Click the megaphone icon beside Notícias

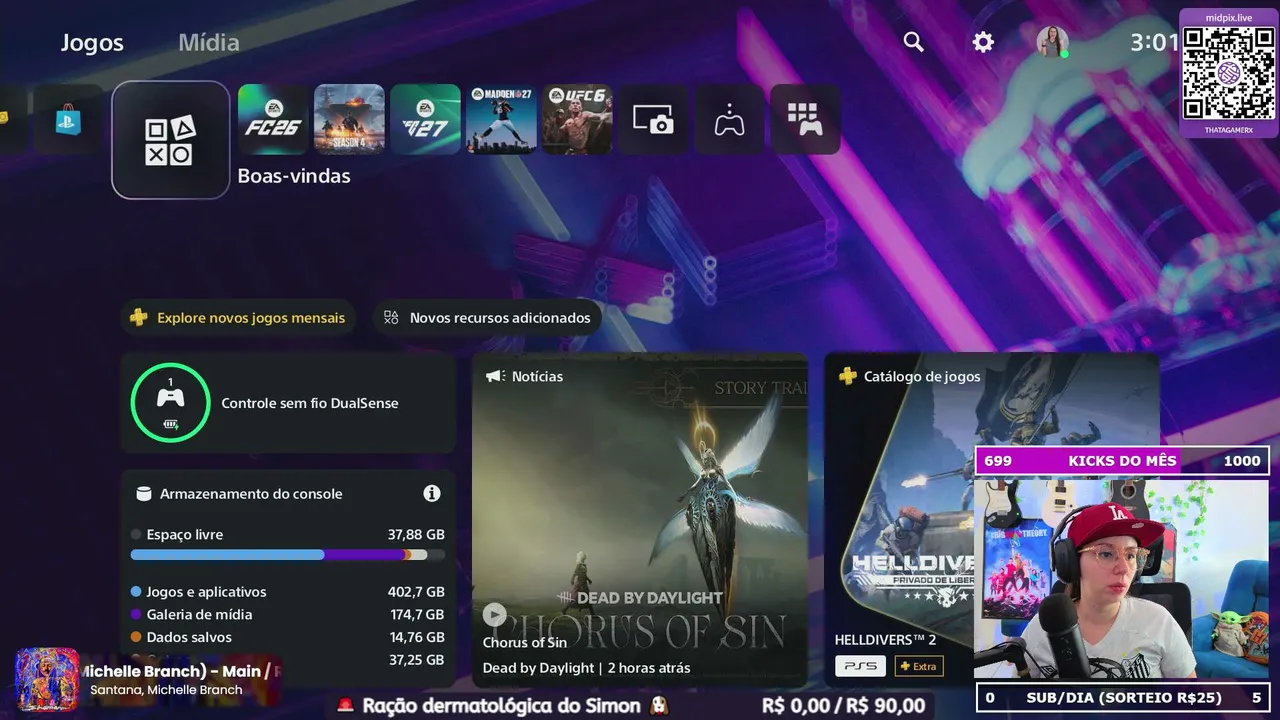coord(494,376)
